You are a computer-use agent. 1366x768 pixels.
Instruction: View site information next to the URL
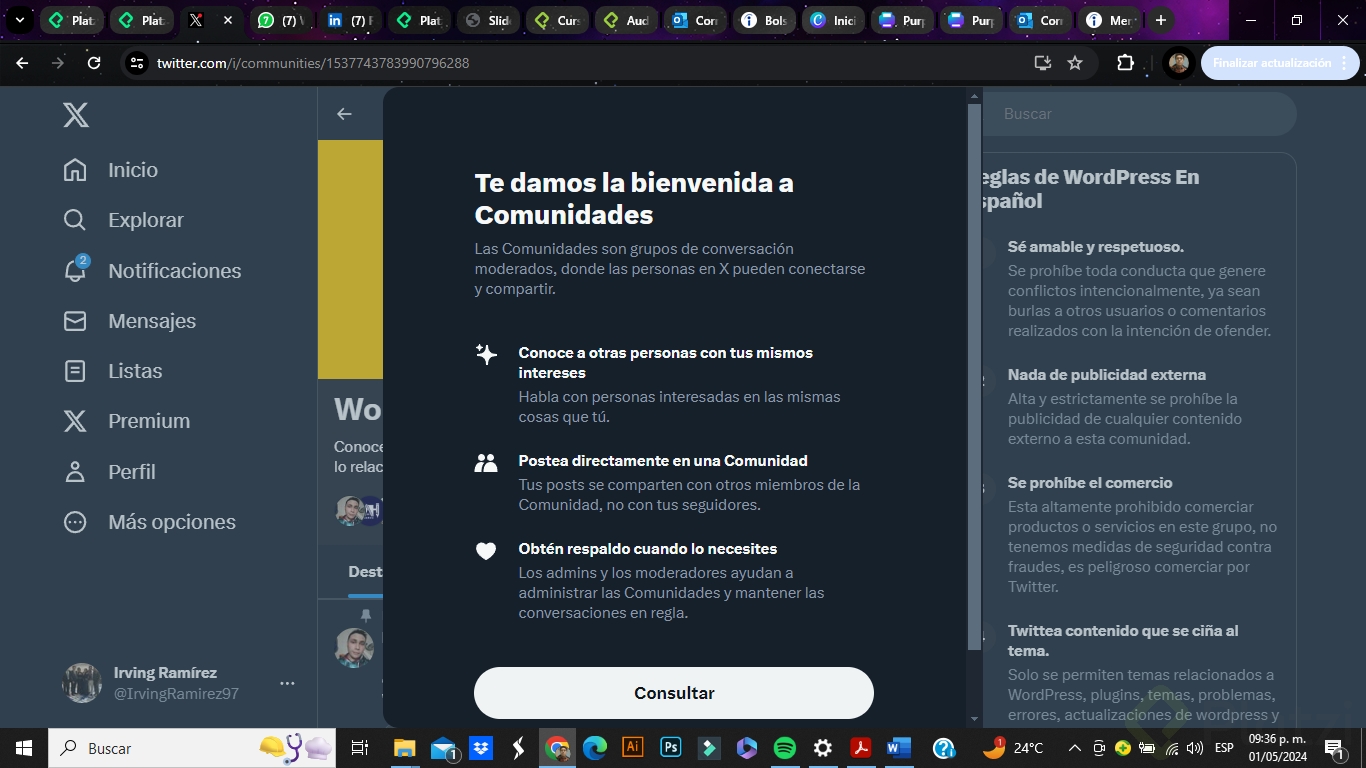pos(136,63)
